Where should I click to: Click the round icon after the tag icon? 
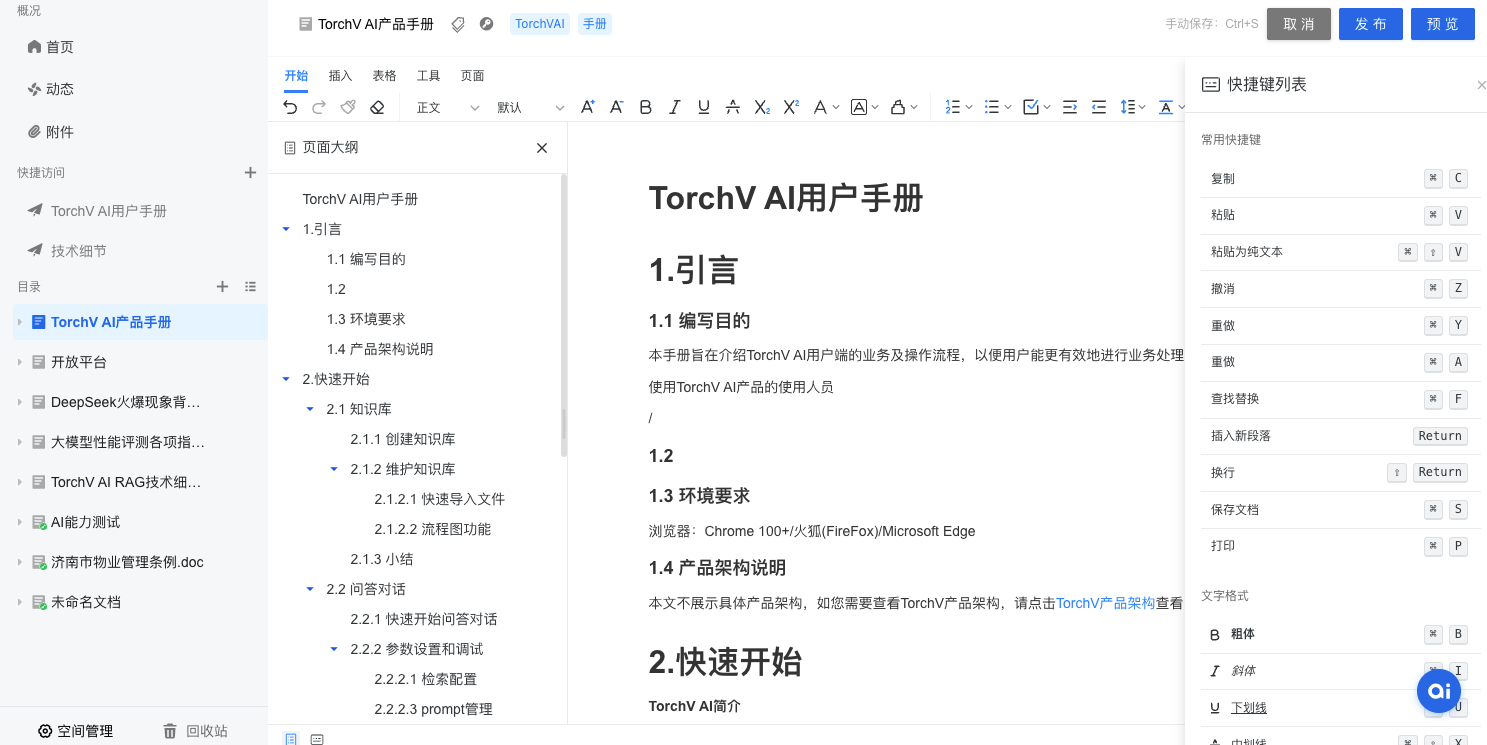click(487, 24)
